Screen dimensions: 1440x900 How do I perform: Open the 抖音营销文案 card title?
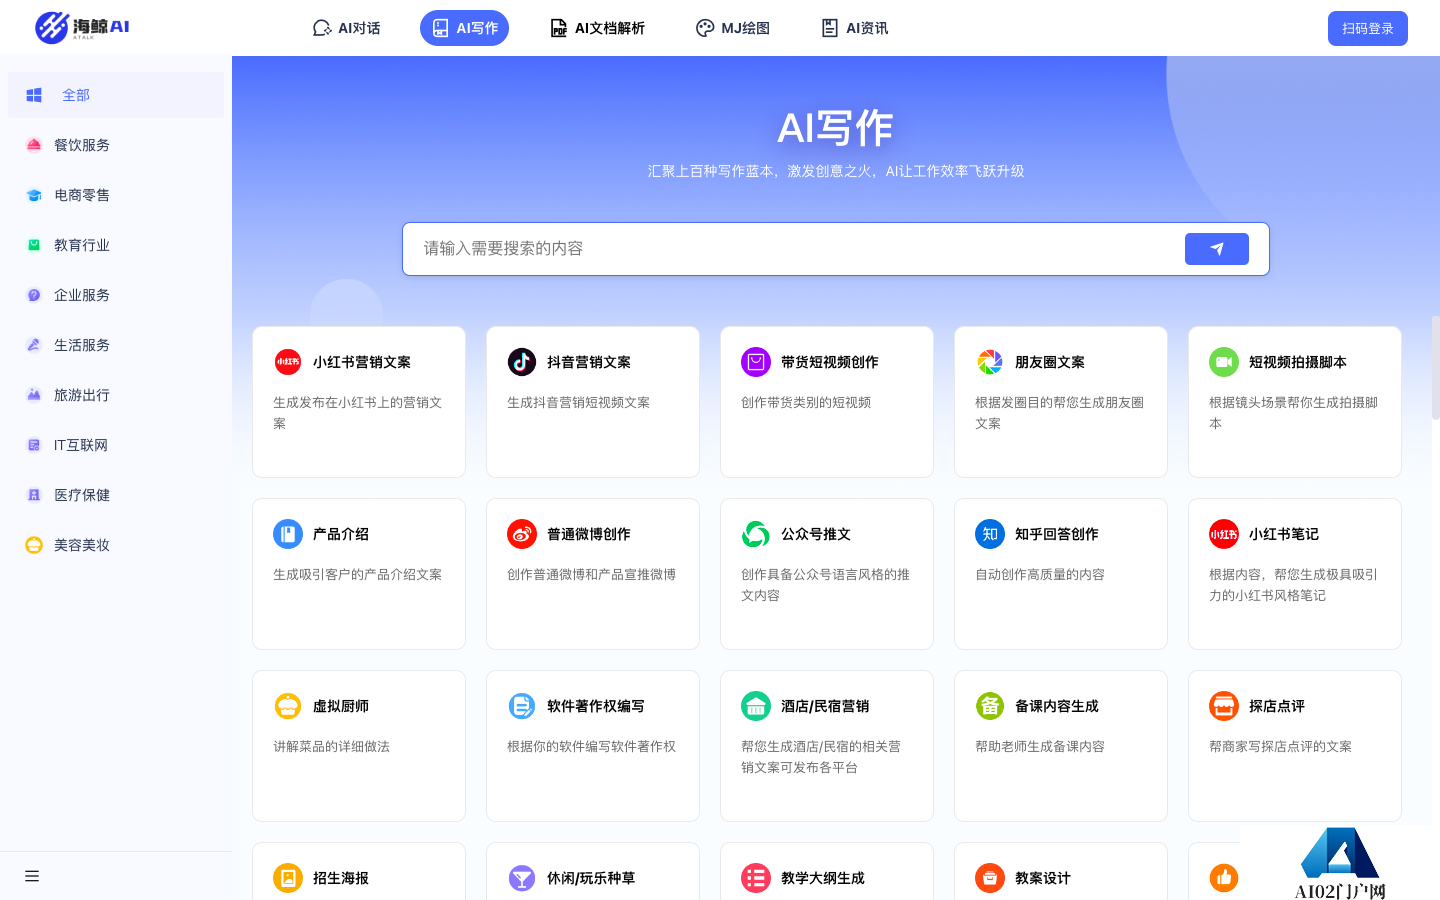589,362
